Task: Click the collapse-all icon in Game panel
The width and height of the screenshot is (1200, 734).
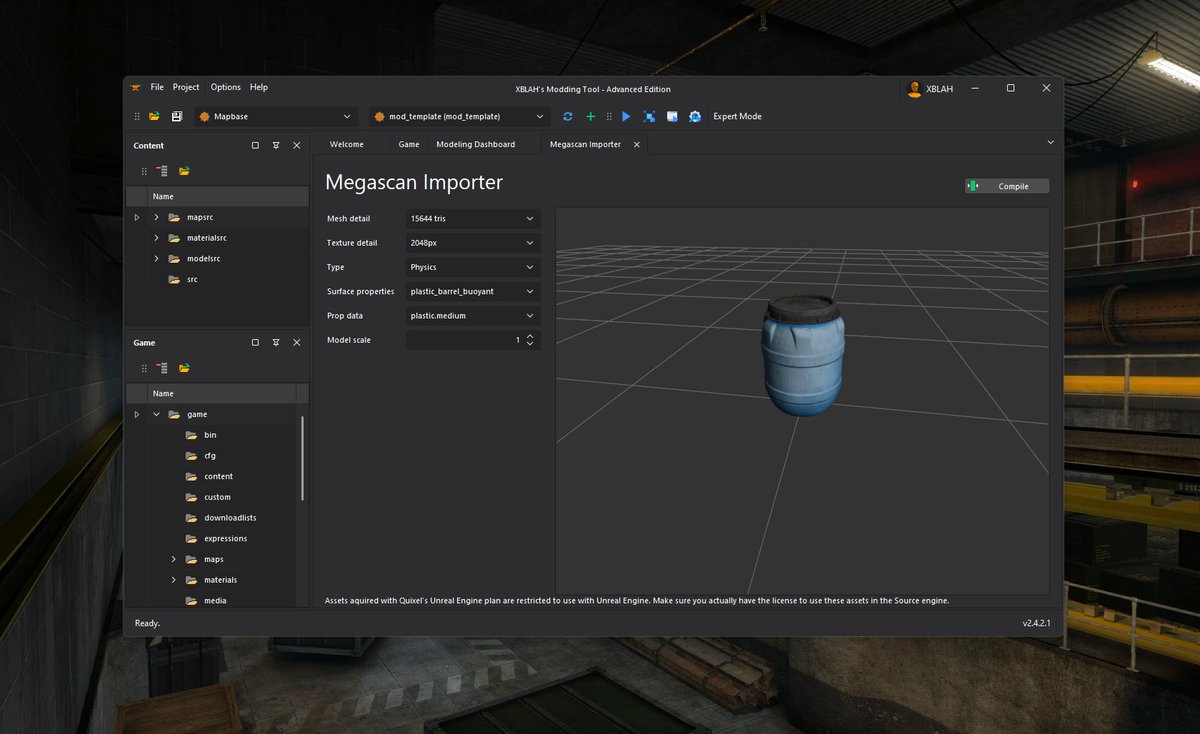Action: (x=162, y=368)
